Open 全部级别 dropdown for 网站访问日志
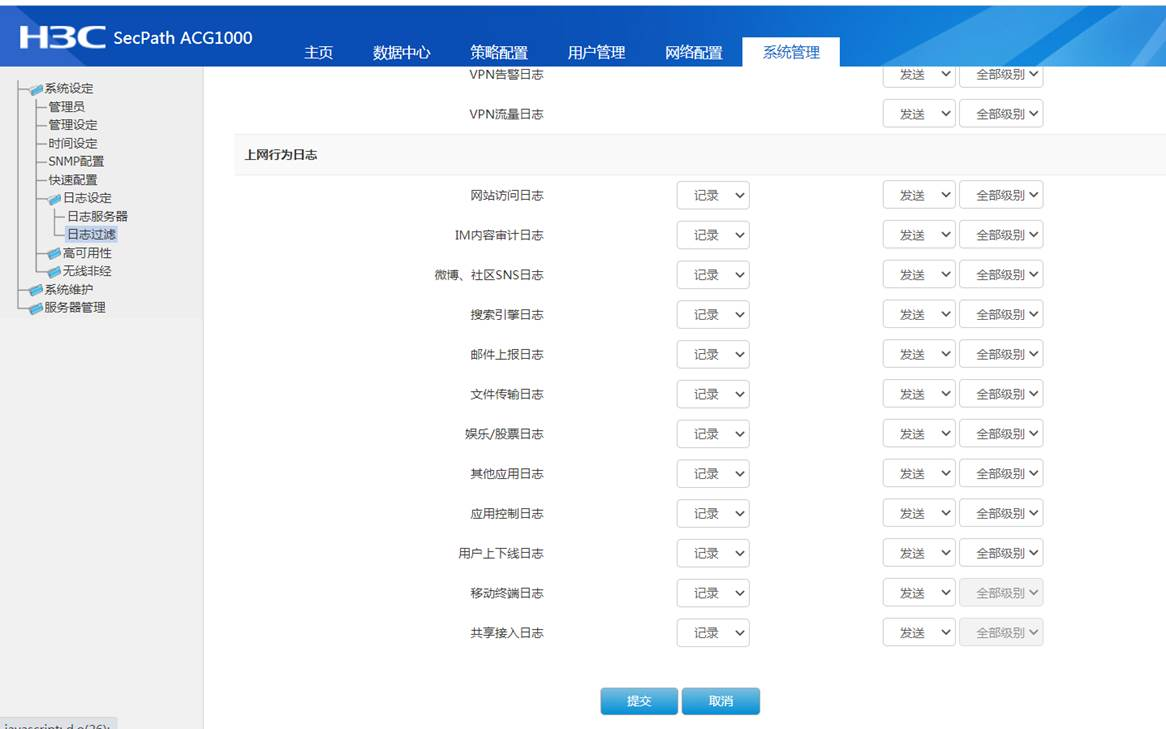Screen dimensions: 1166x729 pos(1001,196)
